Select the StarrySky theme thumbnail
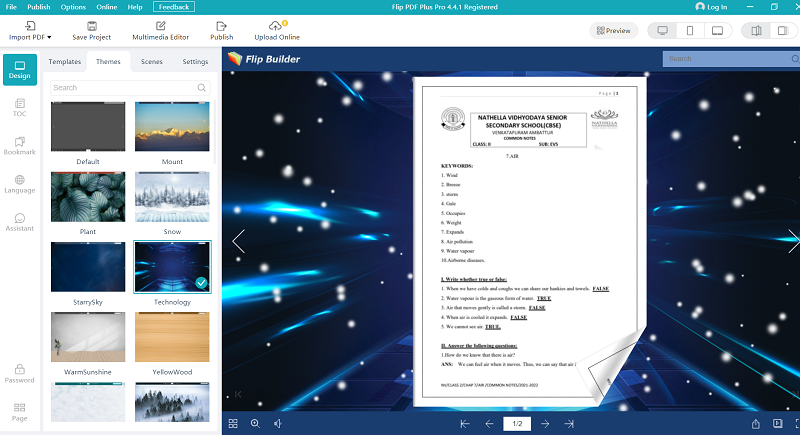This screenshot has height=435, width=800. [x=88, y=267]
